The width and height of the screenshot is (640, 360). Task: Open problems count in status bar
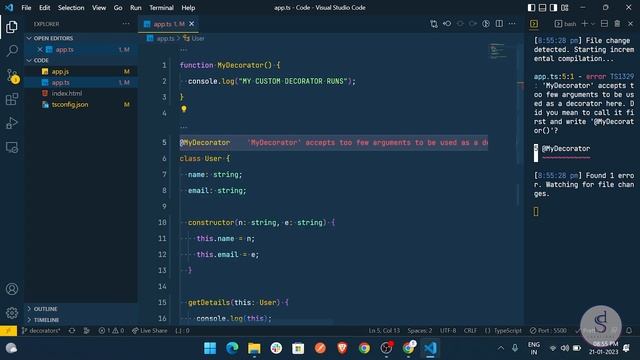point(111,331)
